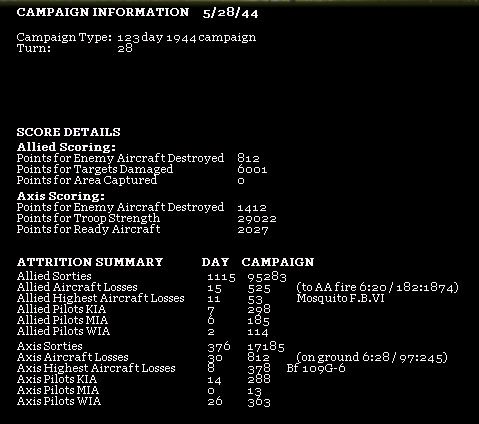Select Allied Pilots MIA campaign value 185

pos(258,321)
